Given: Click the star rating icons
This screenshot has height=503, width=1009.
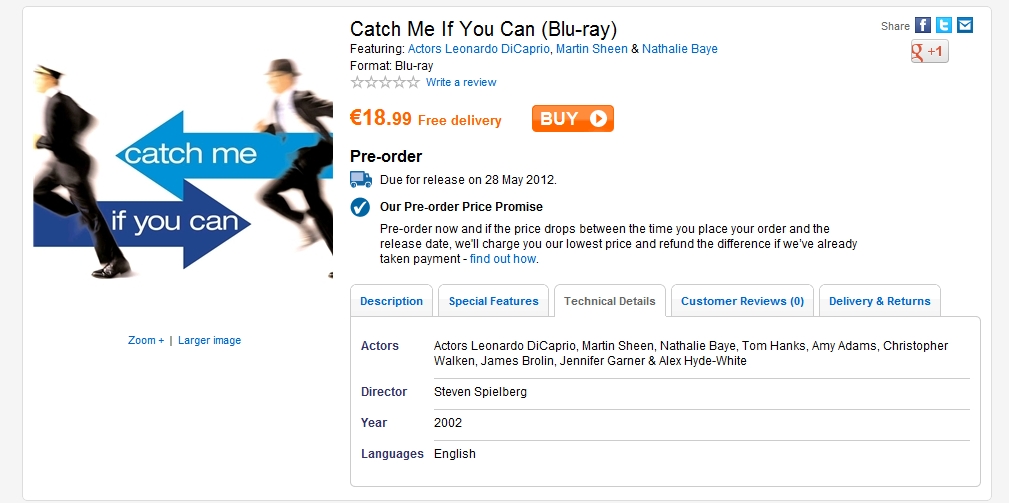Looking at the screenshot, I should point(385,82).
